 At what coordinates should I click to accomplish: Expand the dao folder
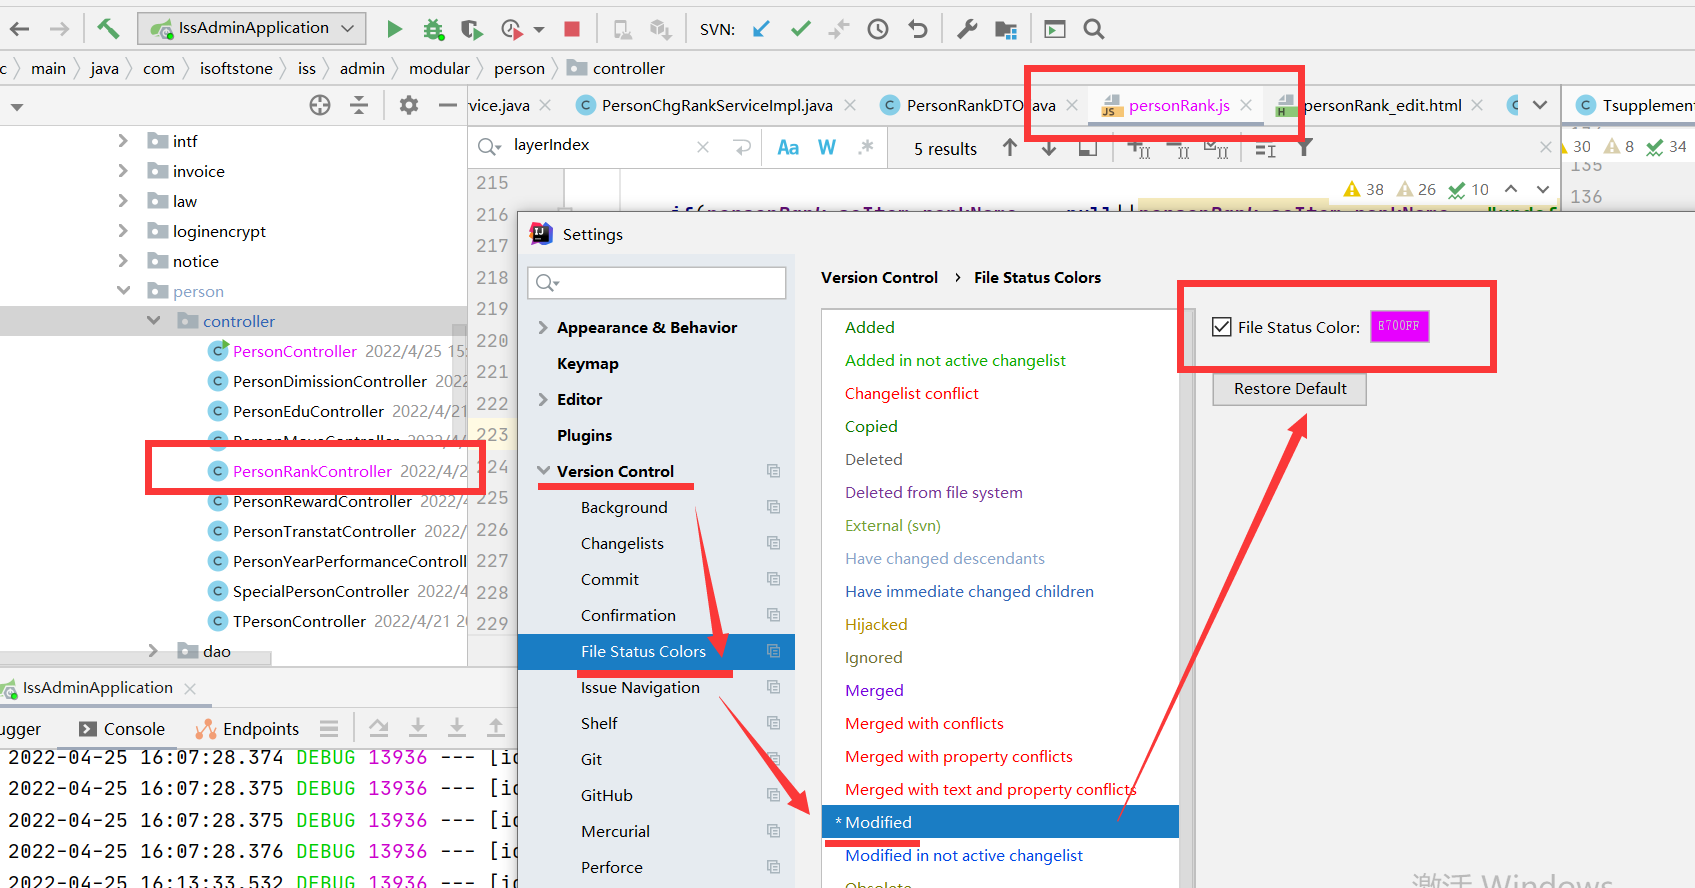[x=153, y=651]
